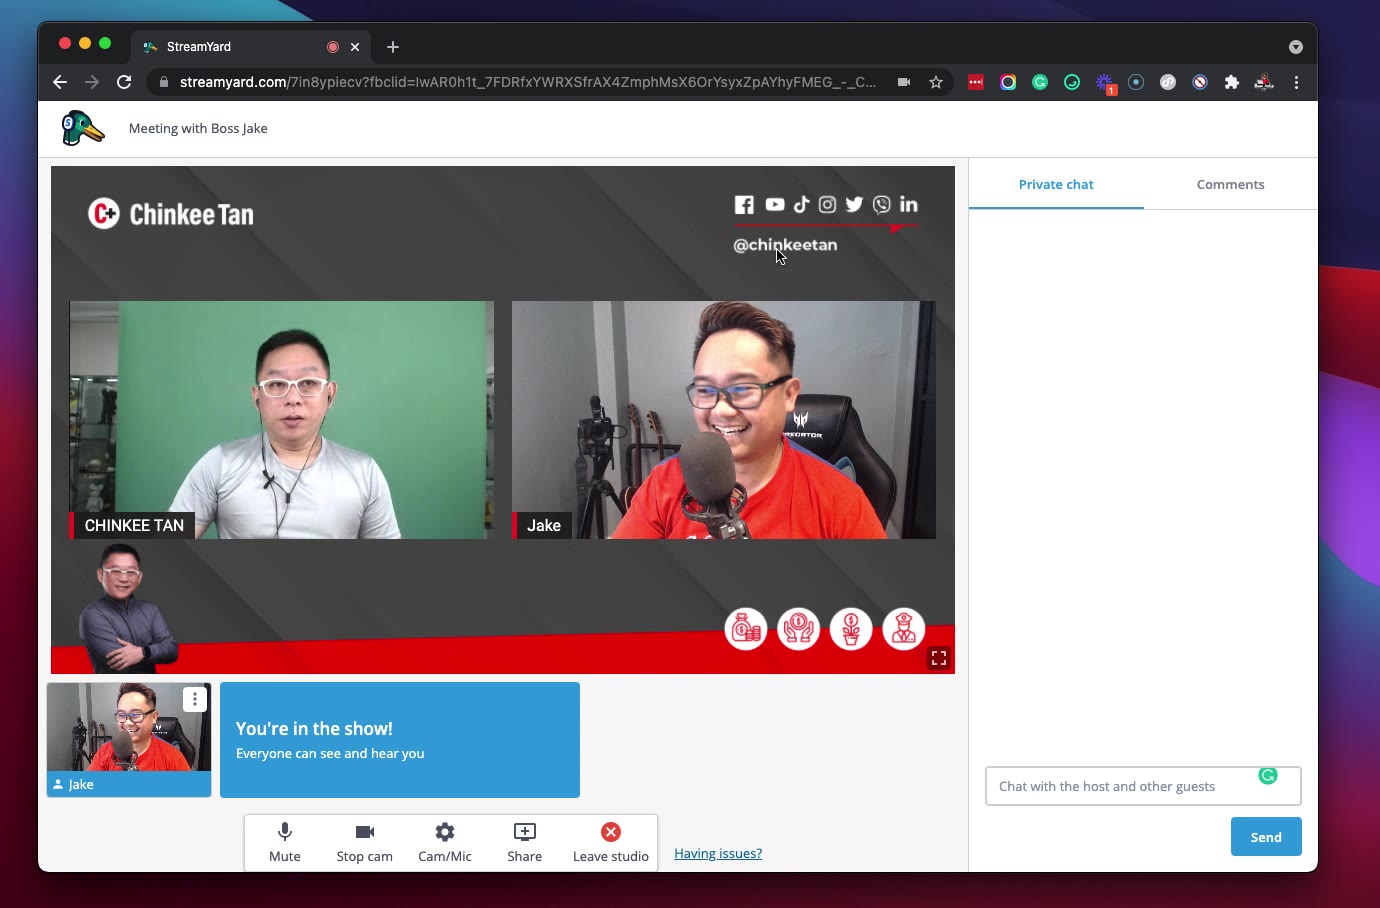Click the StreamYard duck logo

point(82,128)
